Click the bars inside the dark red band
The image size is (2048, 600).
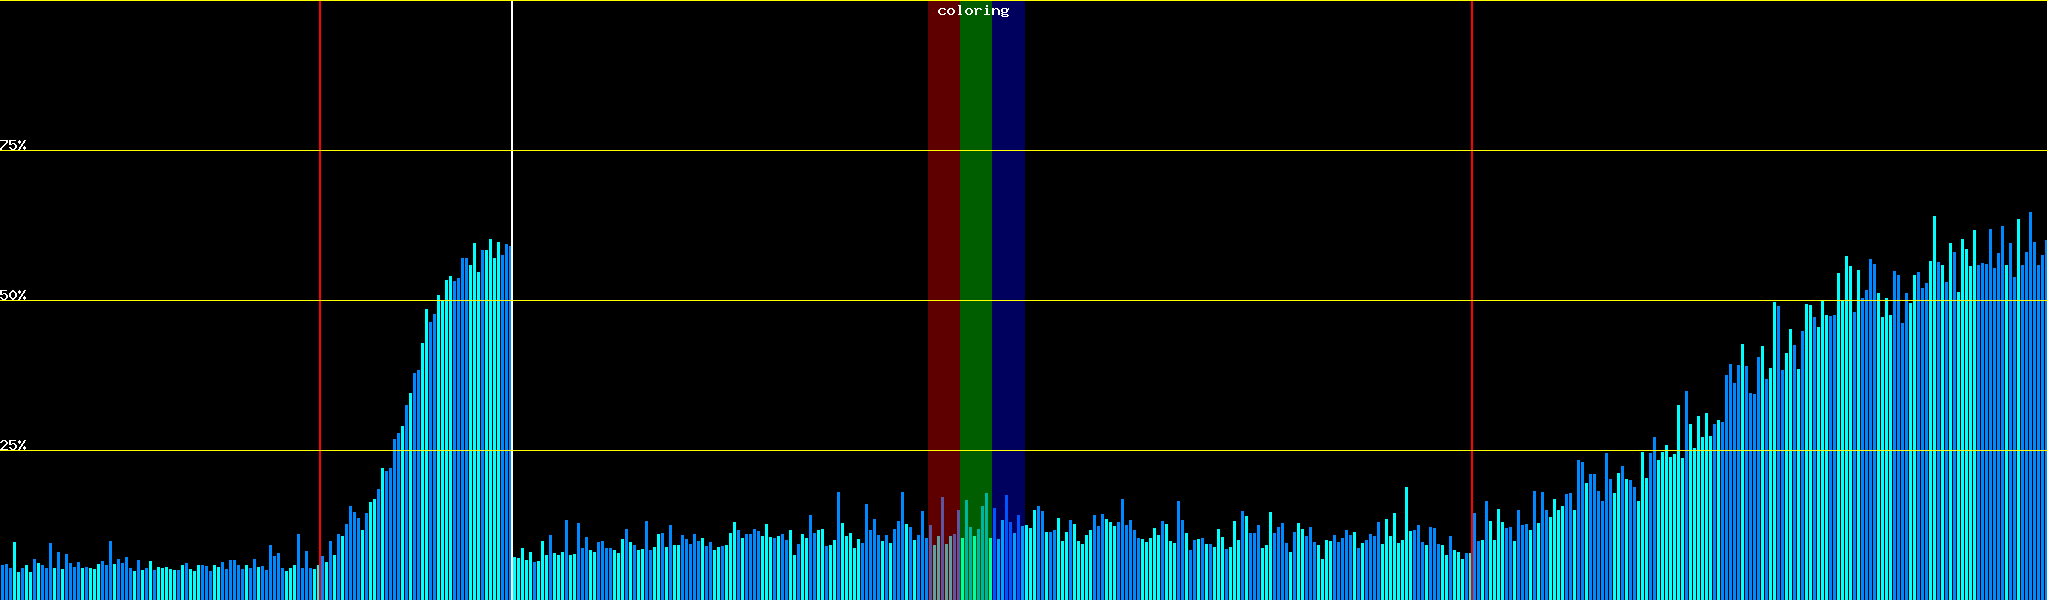(943, 565)
